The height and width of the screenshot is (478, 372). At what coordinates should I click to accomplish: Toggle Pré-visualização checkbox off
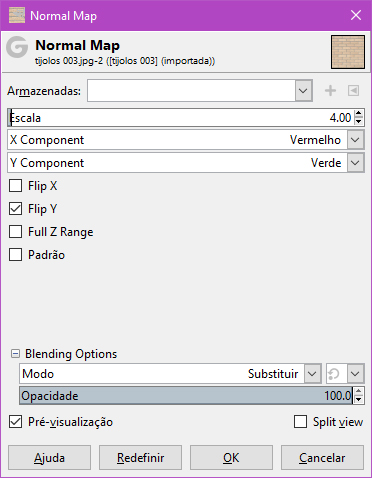pos(16,422)
